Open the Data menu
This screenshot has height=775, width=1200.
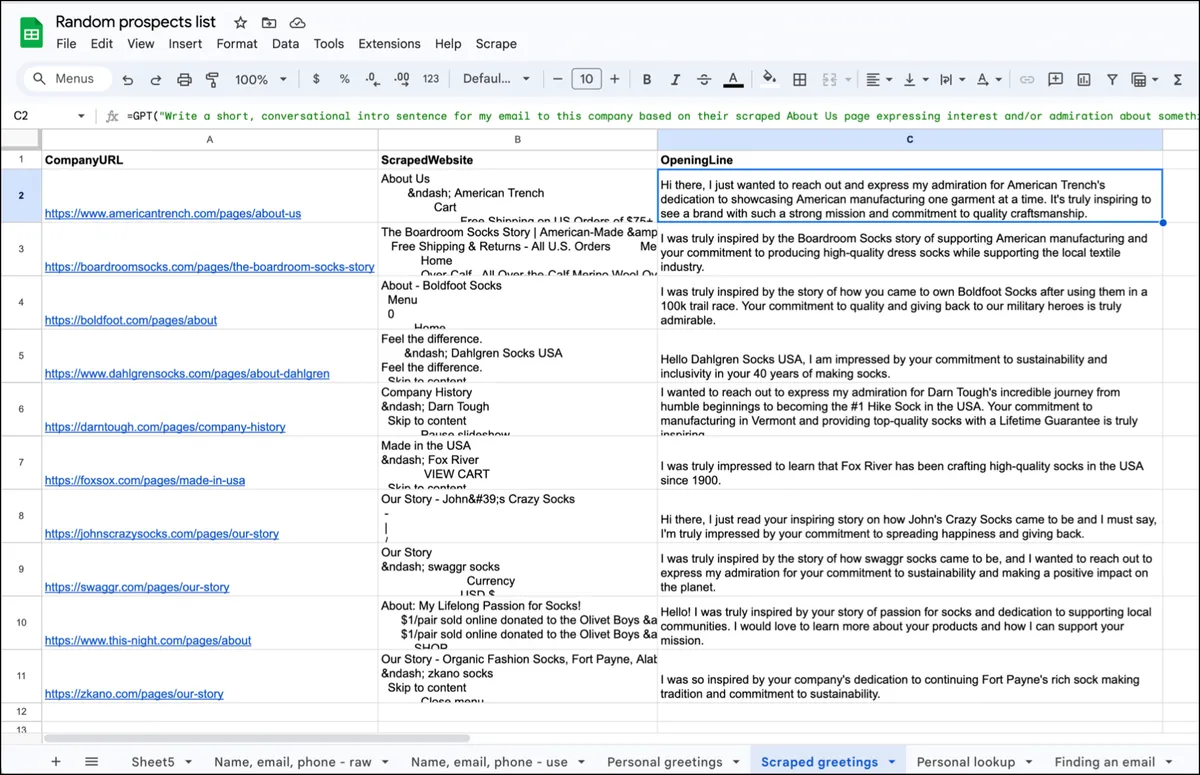click(286, 44)
